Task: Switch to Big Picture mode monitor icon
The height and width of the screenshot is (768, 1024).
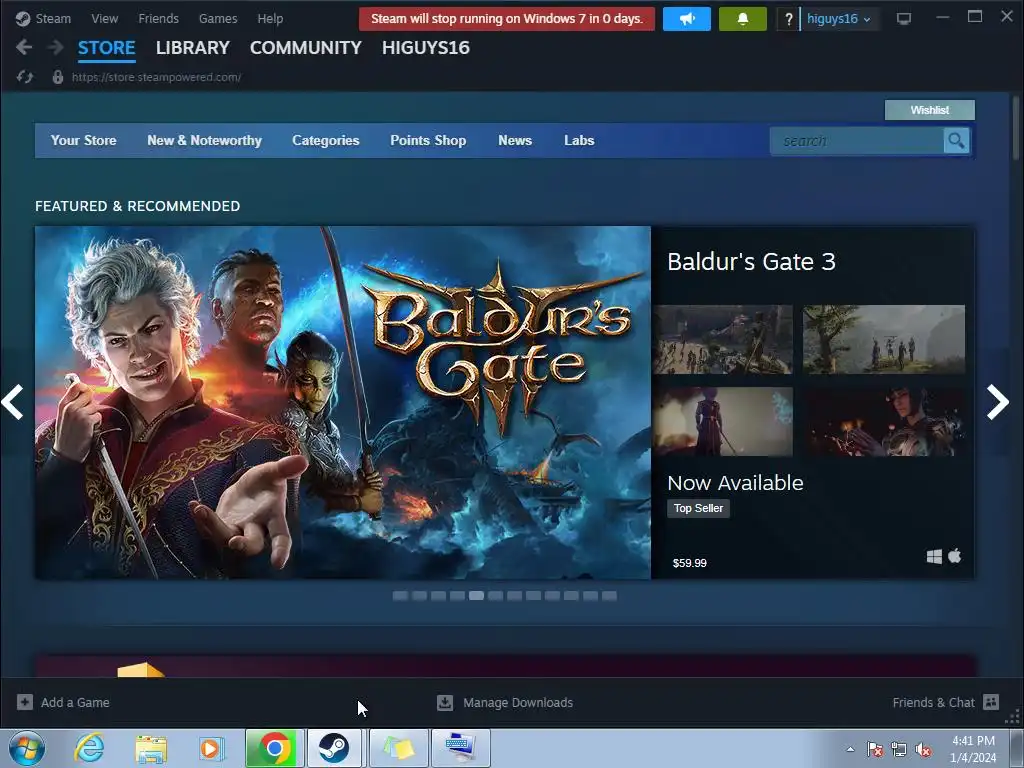Action: click(x=904, y=19)
